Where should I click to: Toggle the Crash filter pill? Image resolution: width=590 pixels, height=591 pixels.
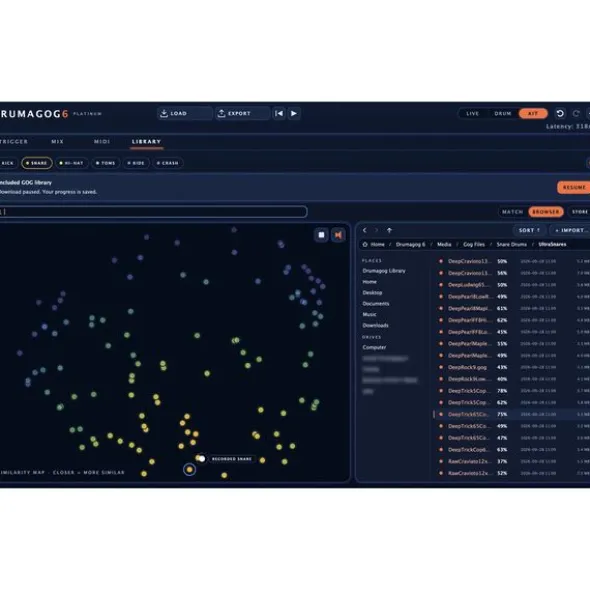point(168,163)
